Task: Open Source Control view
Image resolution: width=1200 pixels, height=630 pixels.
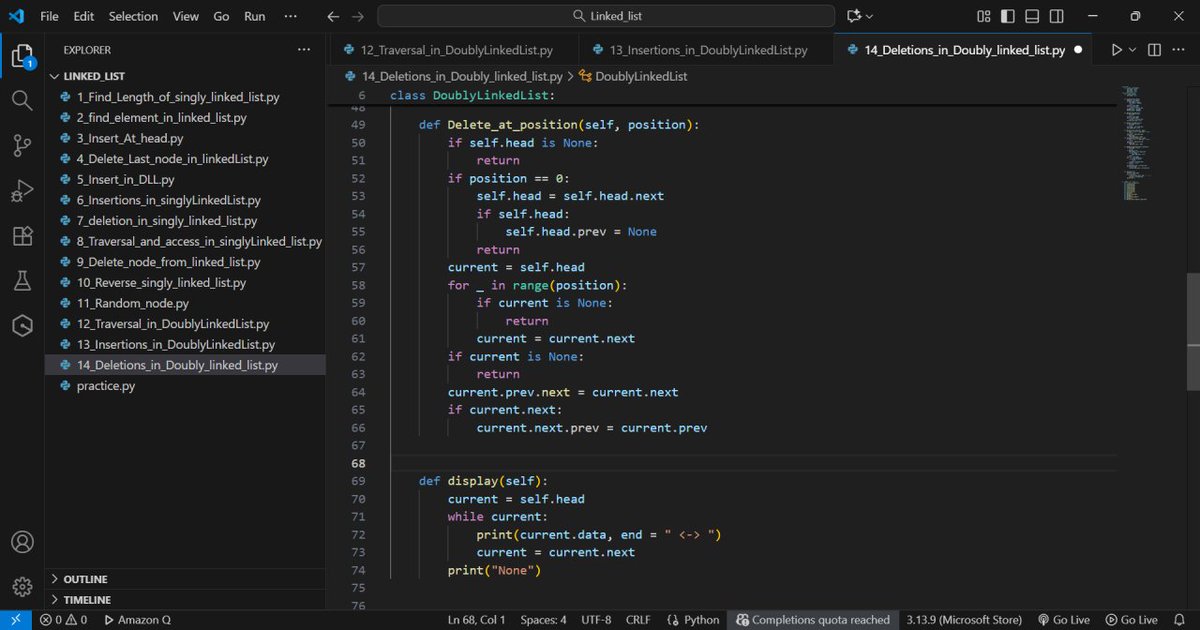Action: (22, 145)
